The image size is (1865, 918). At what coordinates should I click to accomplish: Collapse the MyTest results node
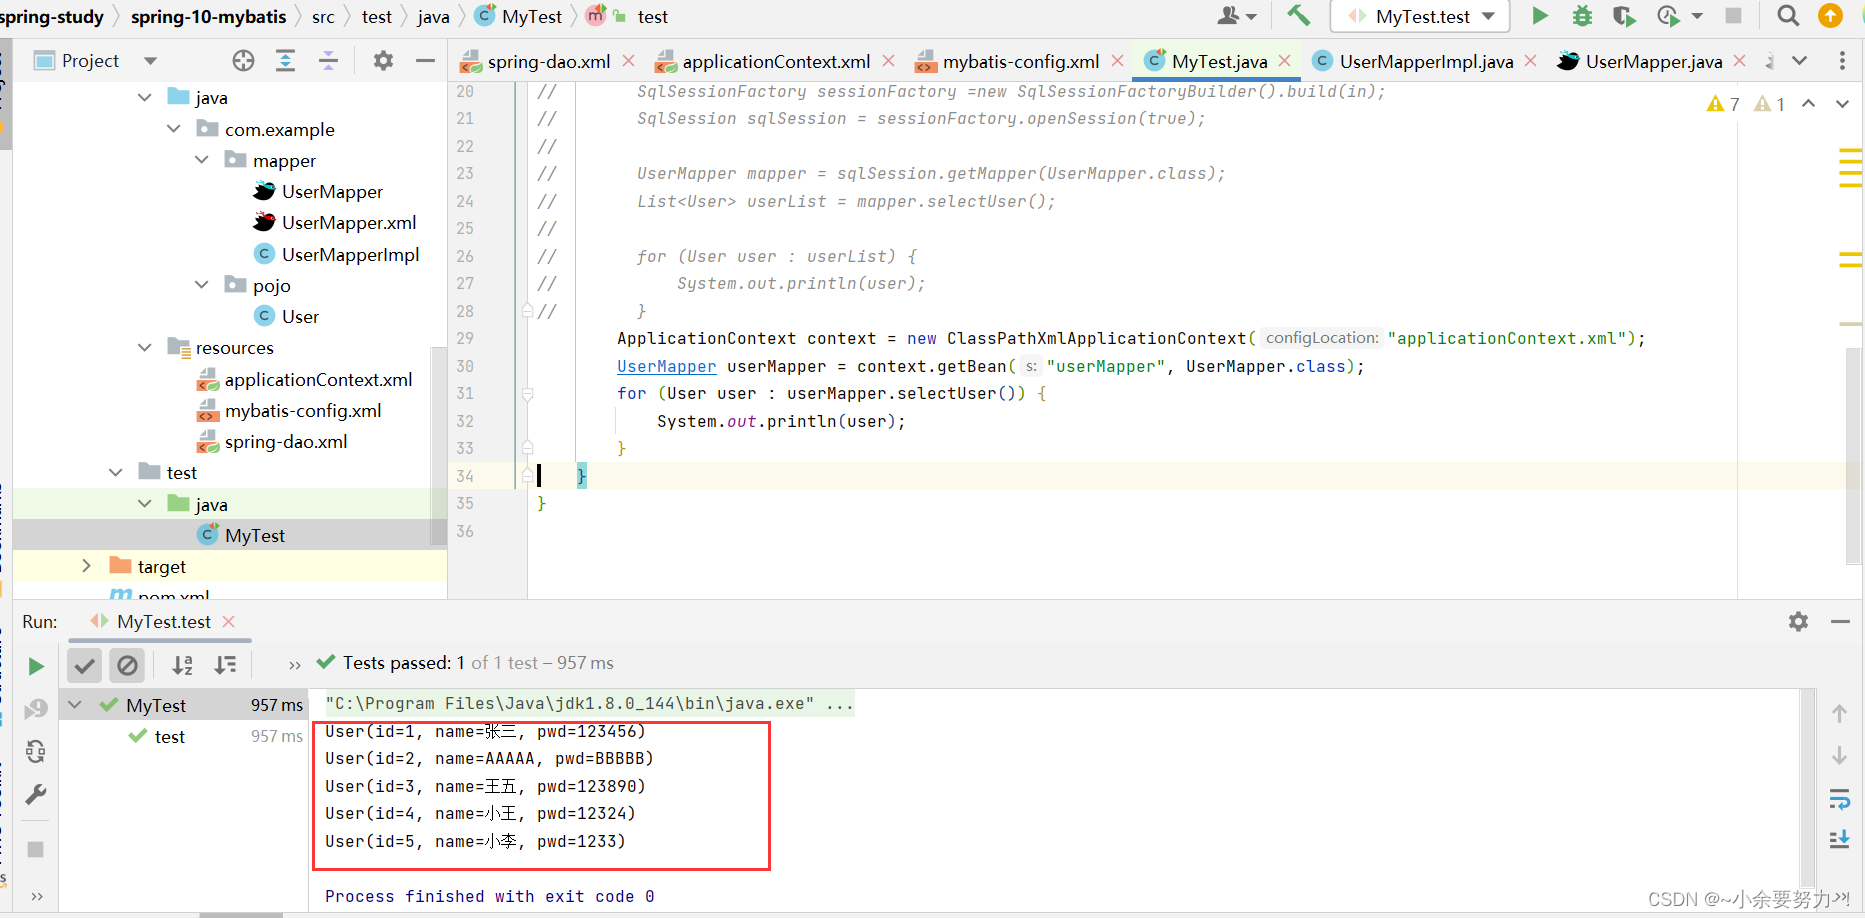coord(75,705)
